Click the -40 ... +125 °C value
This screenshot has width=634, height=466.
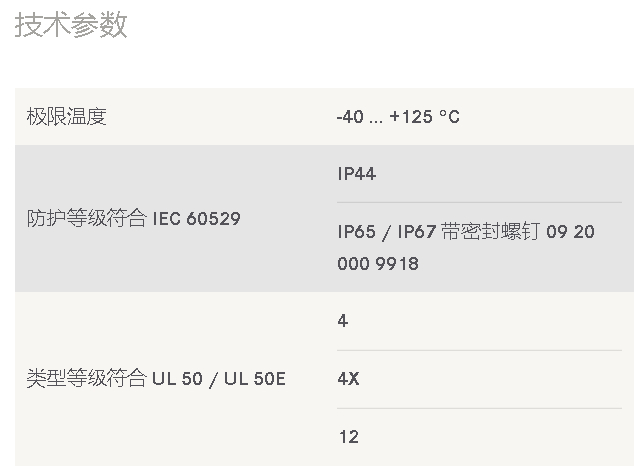[398, 117]
